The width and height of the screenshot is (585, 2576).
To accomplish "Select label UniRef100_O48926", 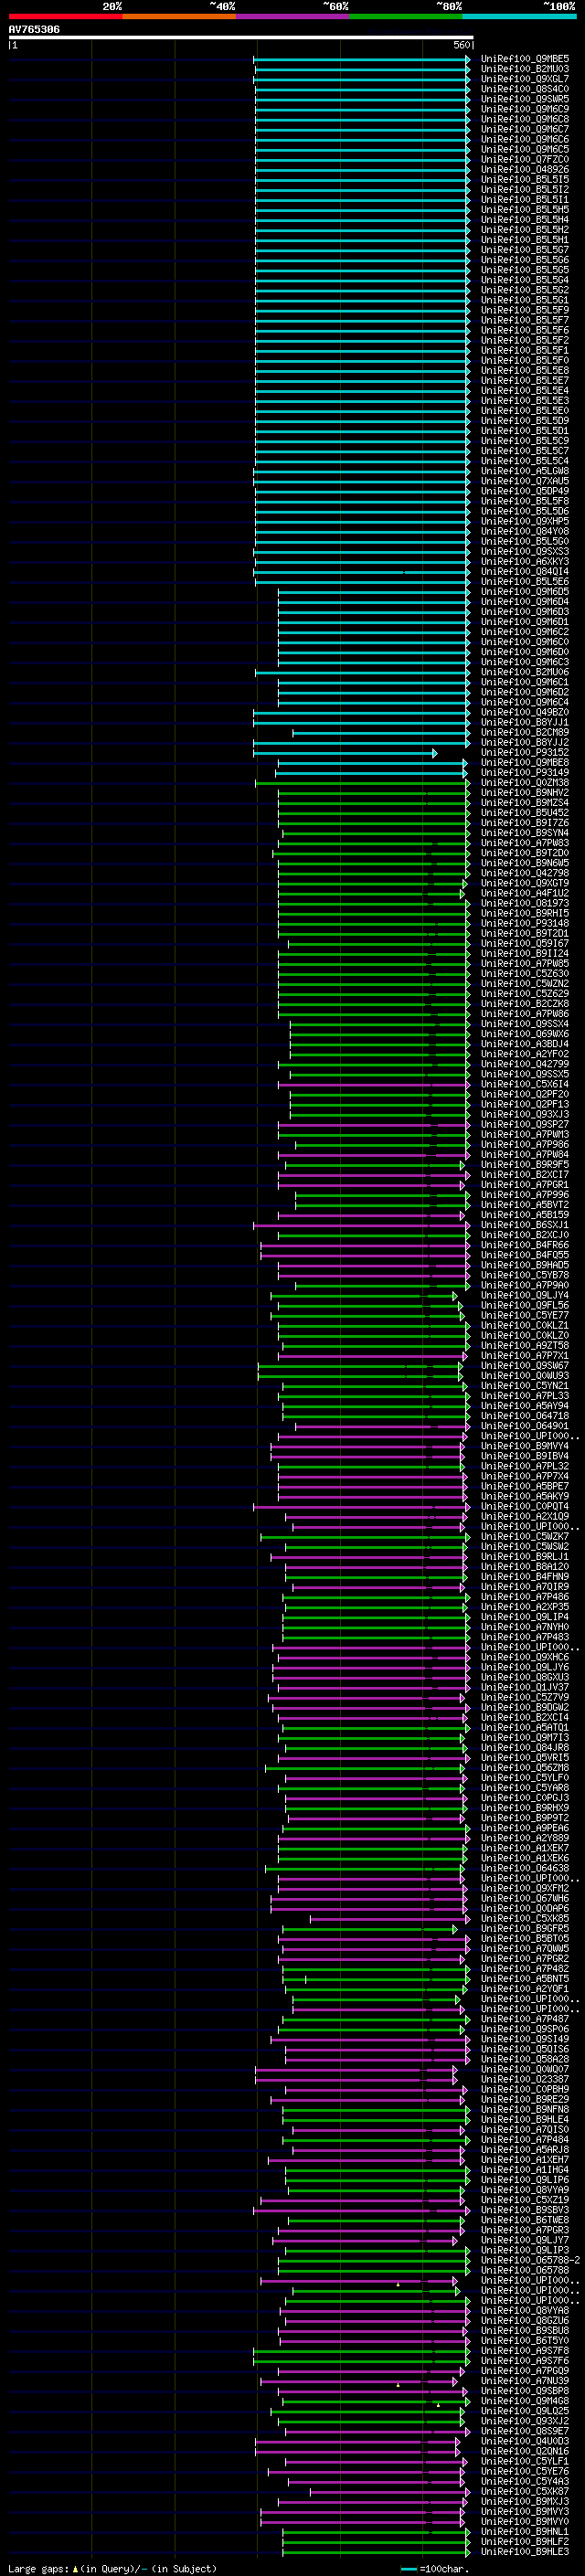I will (x=524, y=169).
